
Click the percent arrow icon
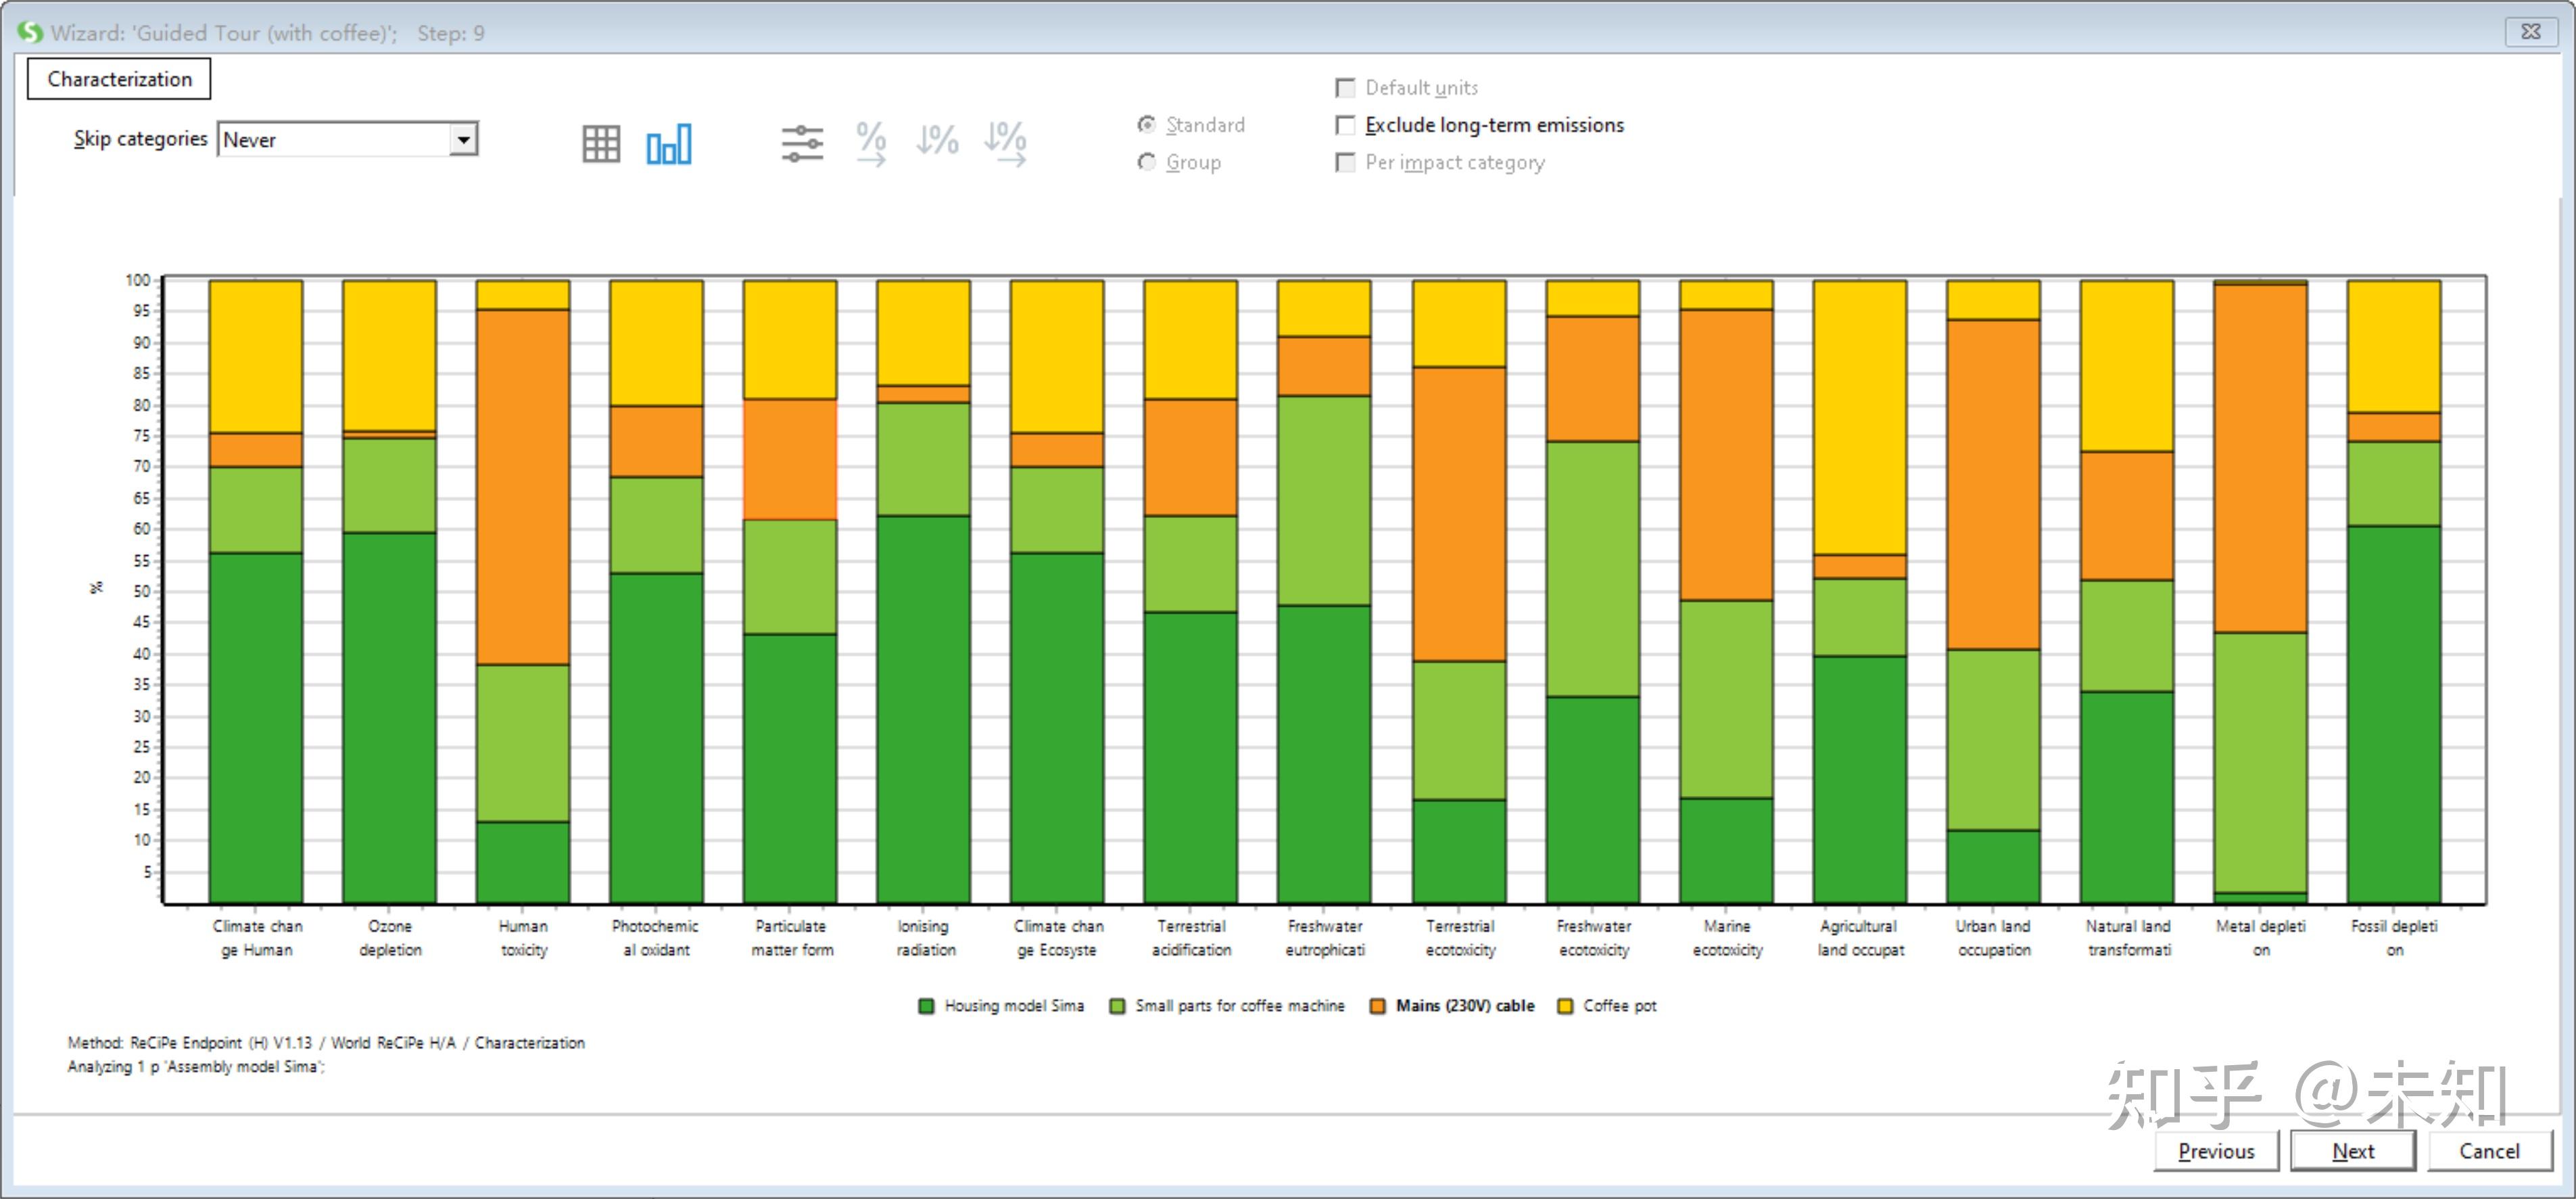point(871,144)
